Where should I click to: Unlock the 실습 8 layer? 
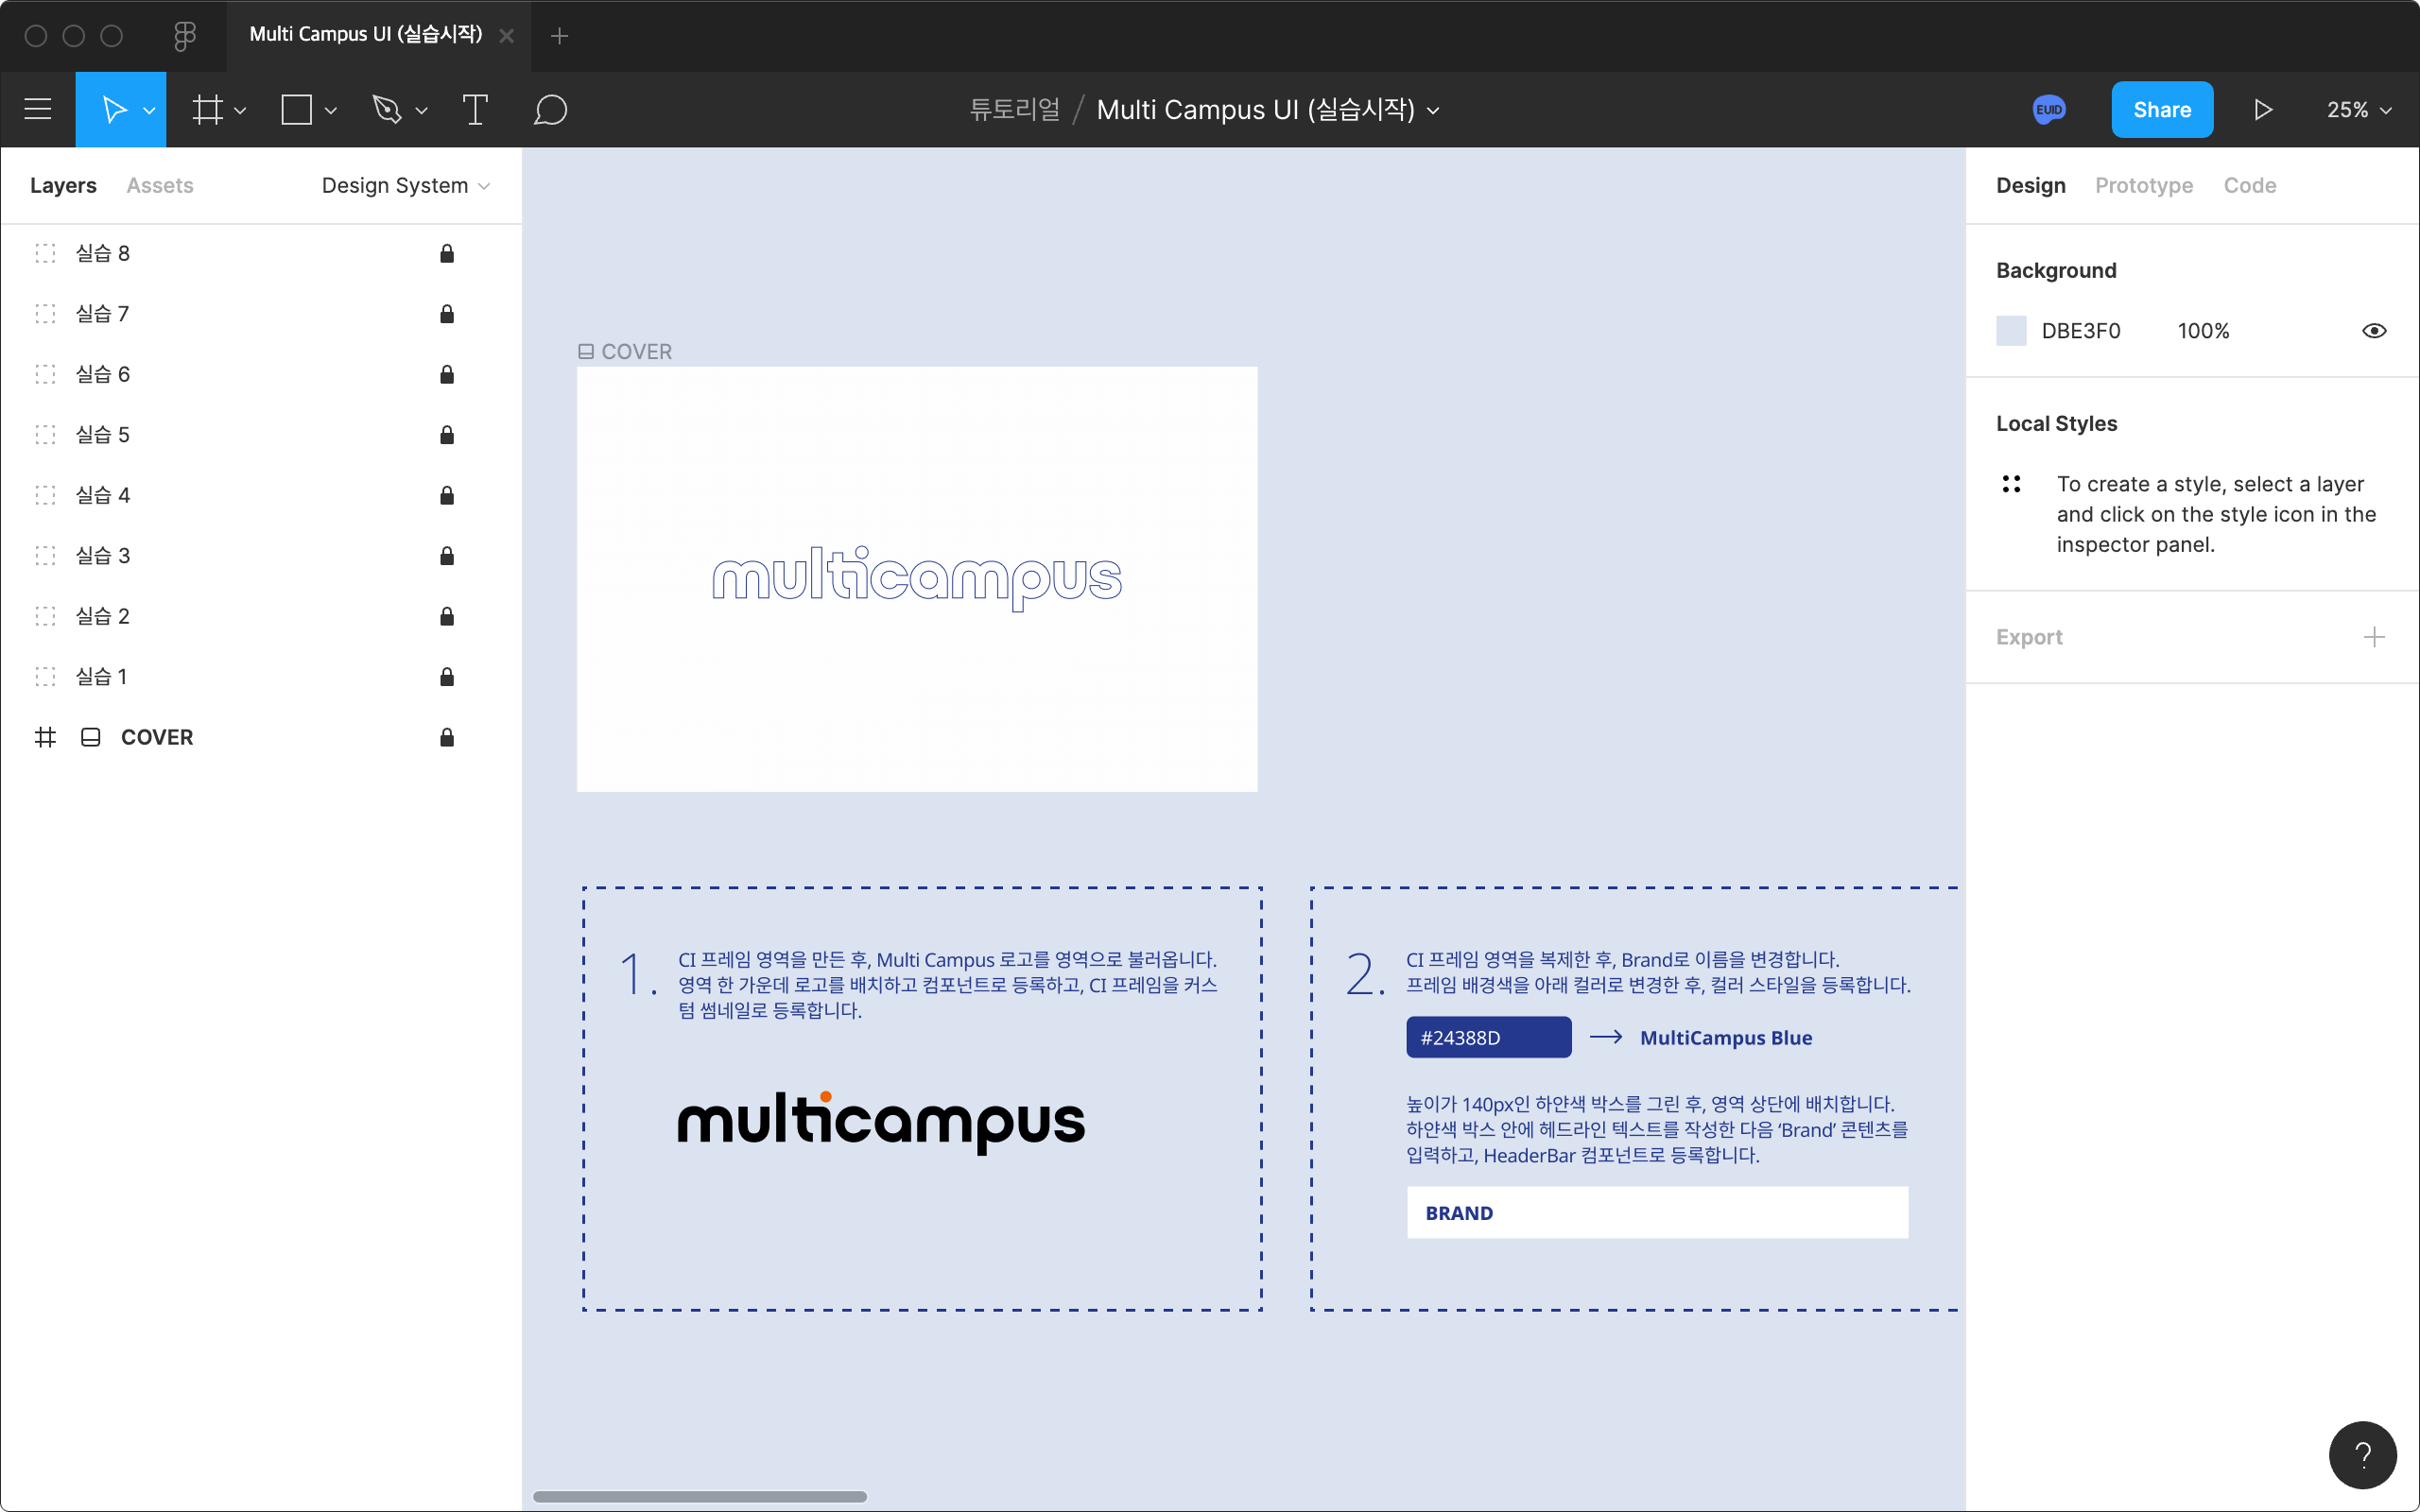447,254
